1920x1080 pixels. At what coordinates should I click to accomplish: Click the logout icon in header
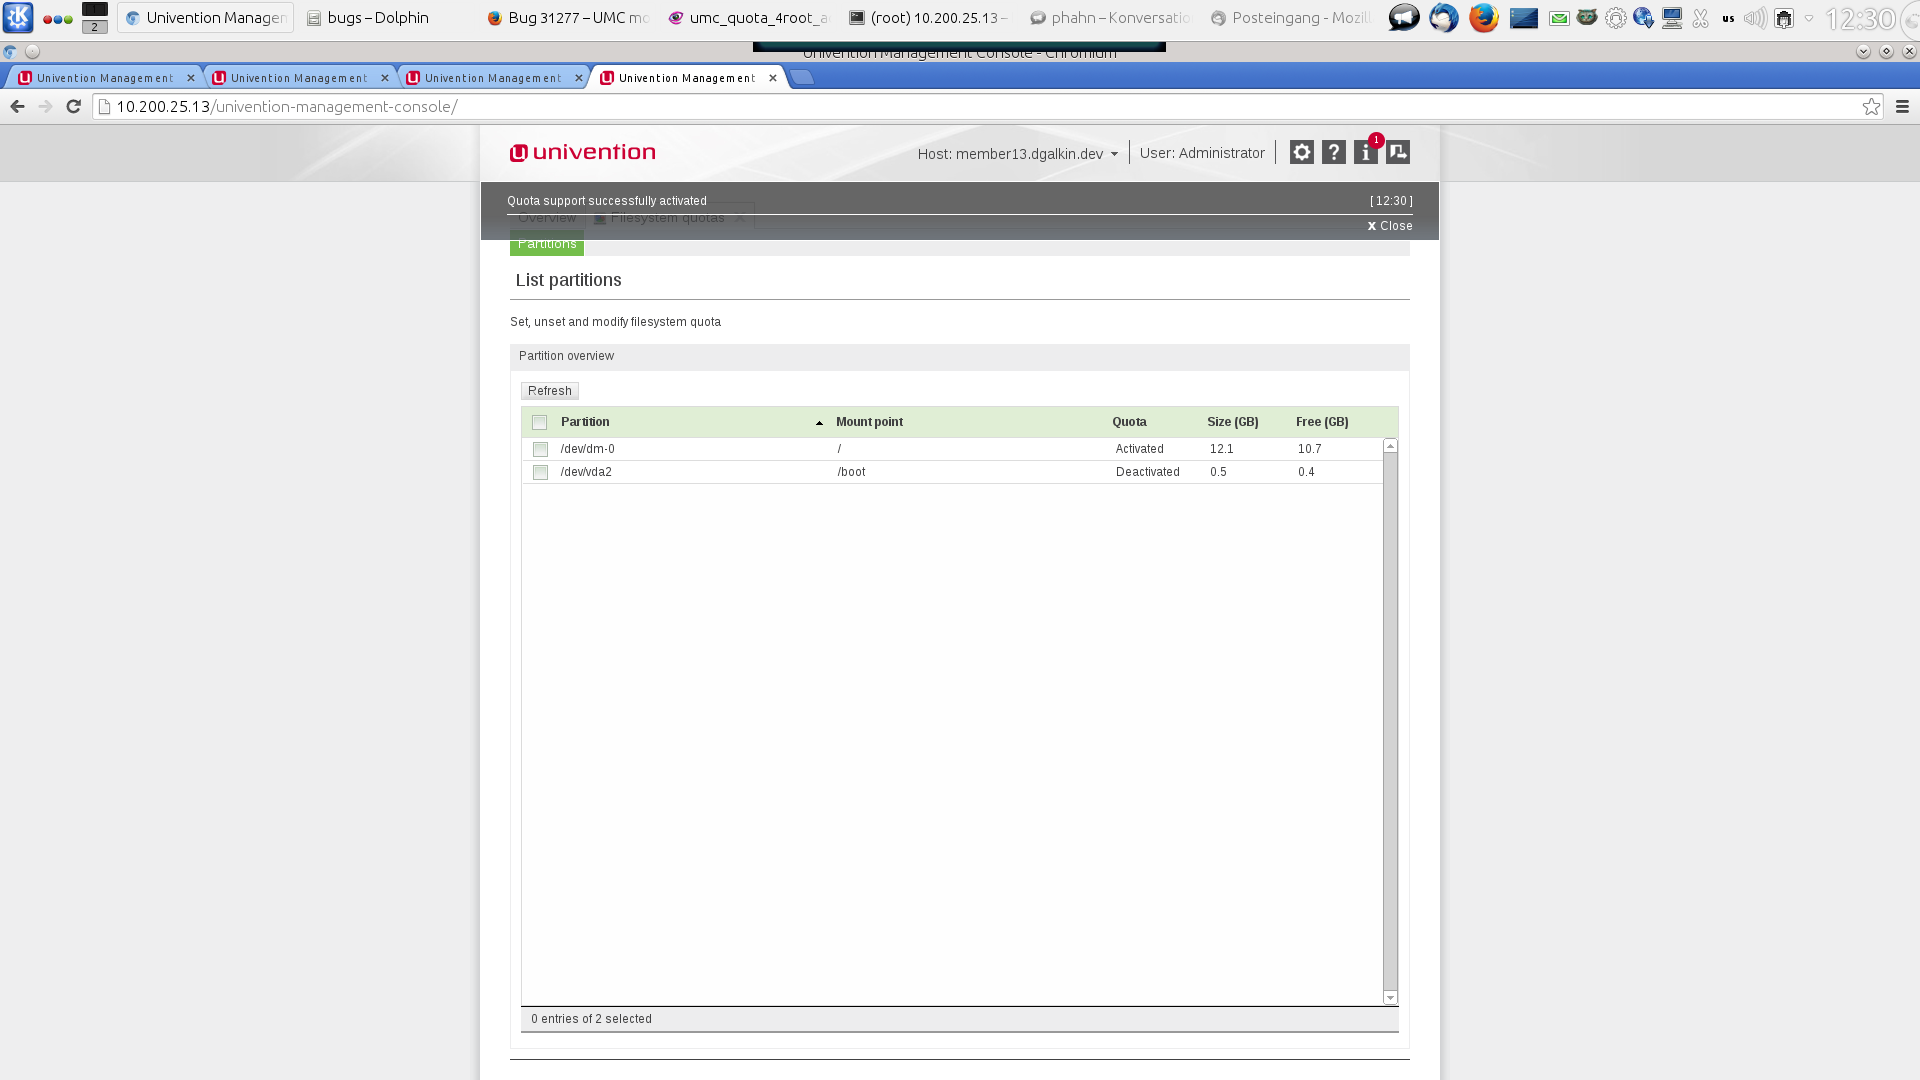pyautogui.click(x=1398, y=152)
